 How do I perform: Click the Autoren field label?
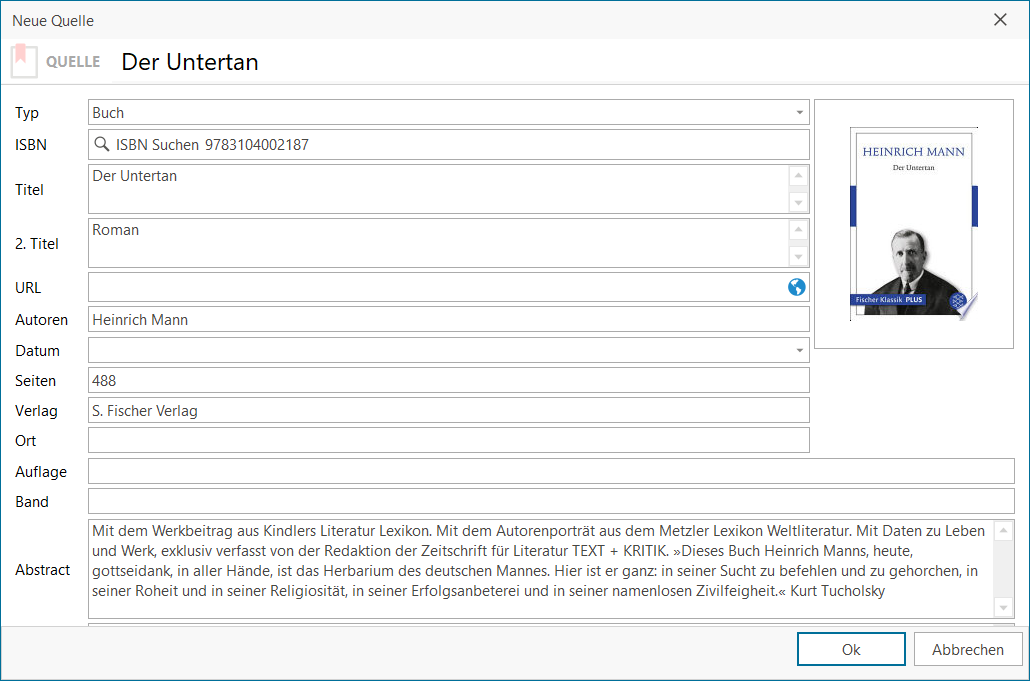41,320
